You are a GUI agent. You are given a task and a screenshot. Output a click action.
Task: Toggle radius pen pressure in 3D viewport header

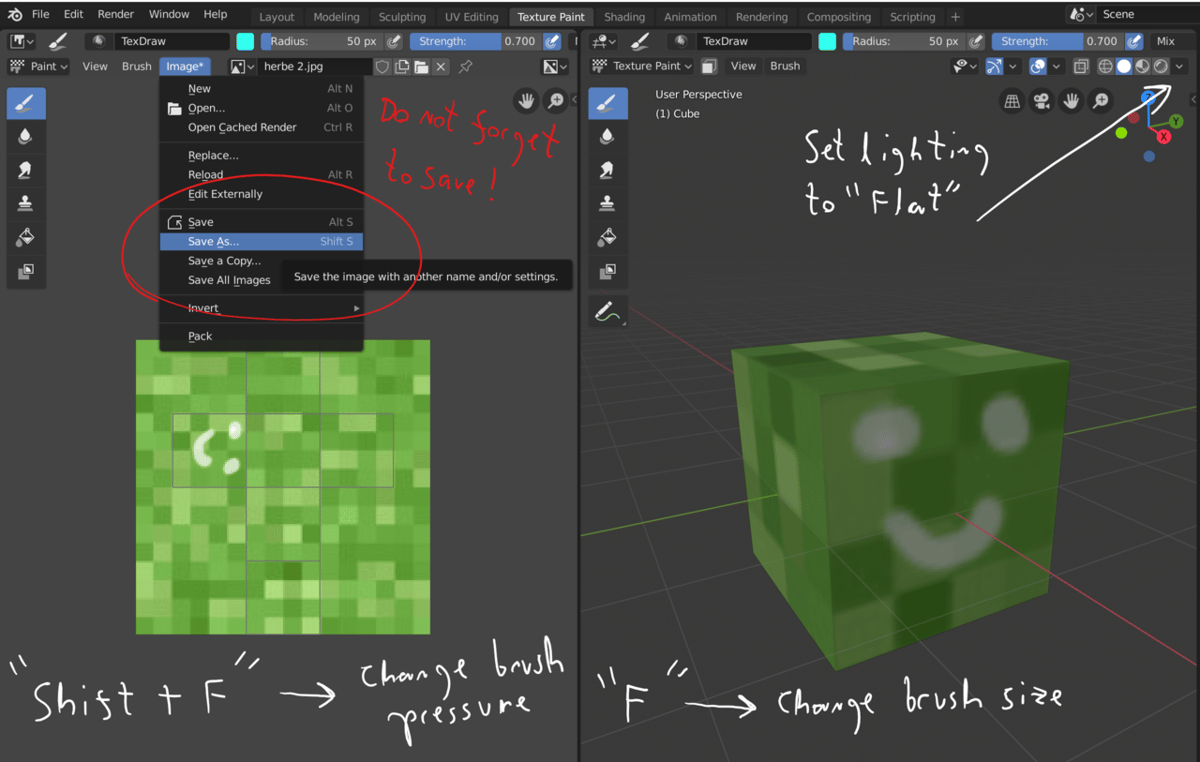[976, 42]
